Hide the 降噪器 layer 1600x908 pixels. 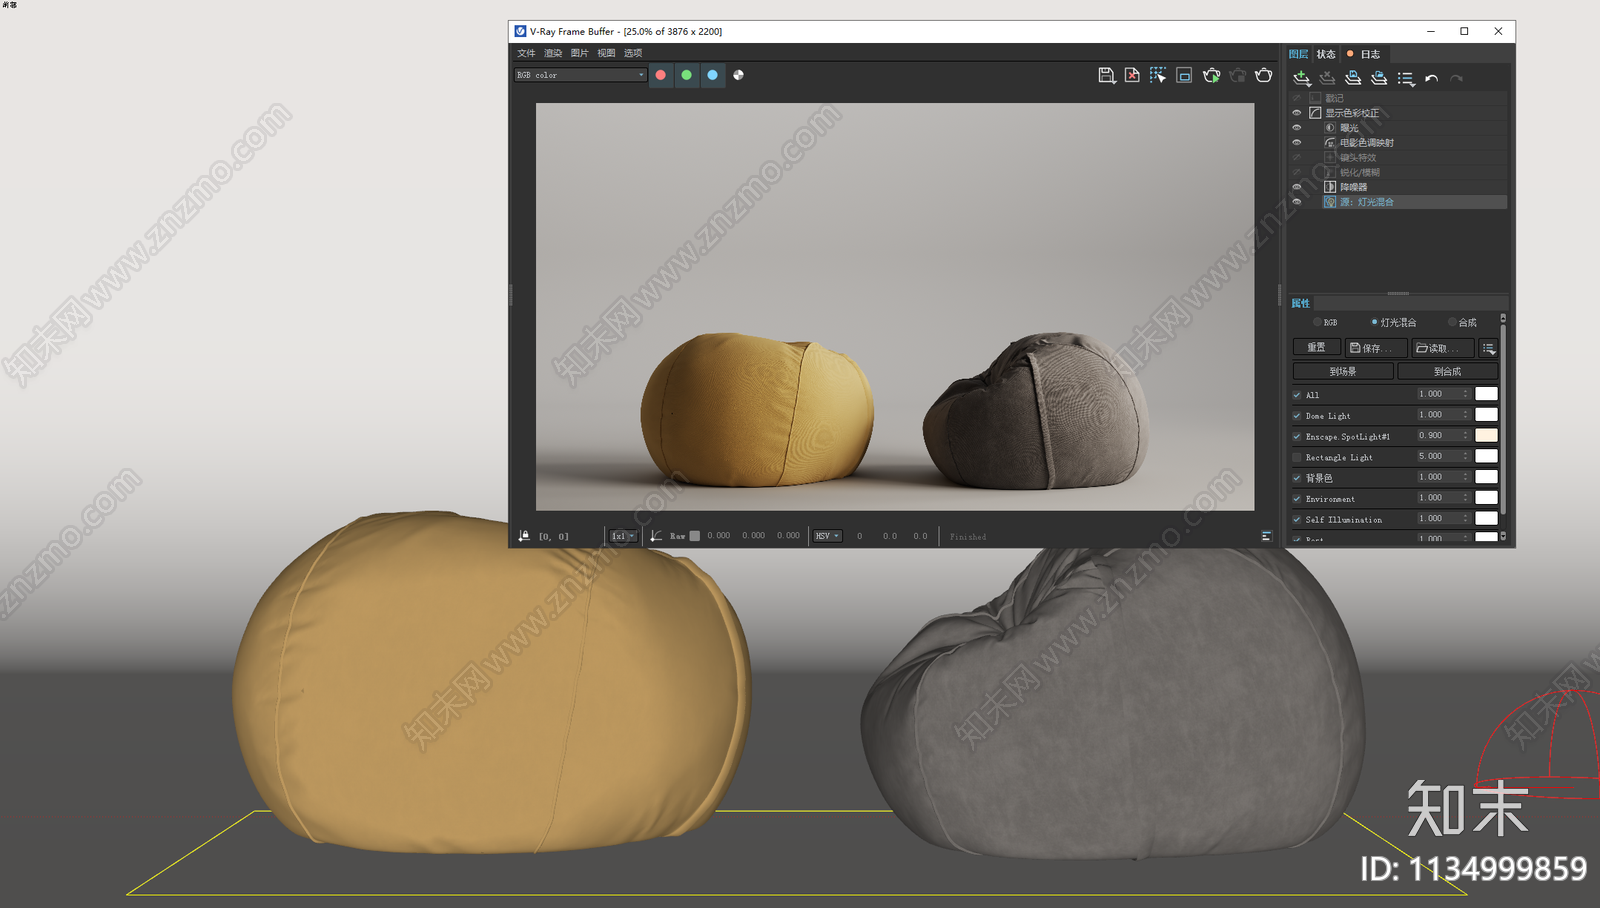coord(1297,187)
